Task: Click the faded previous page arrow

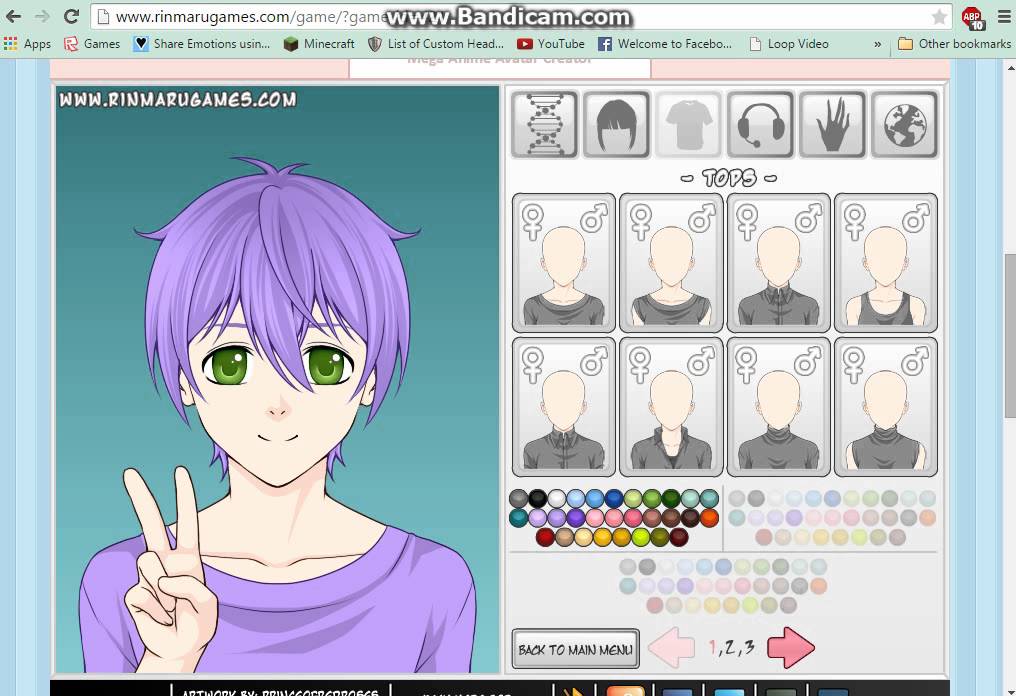Action: point(671,647)
